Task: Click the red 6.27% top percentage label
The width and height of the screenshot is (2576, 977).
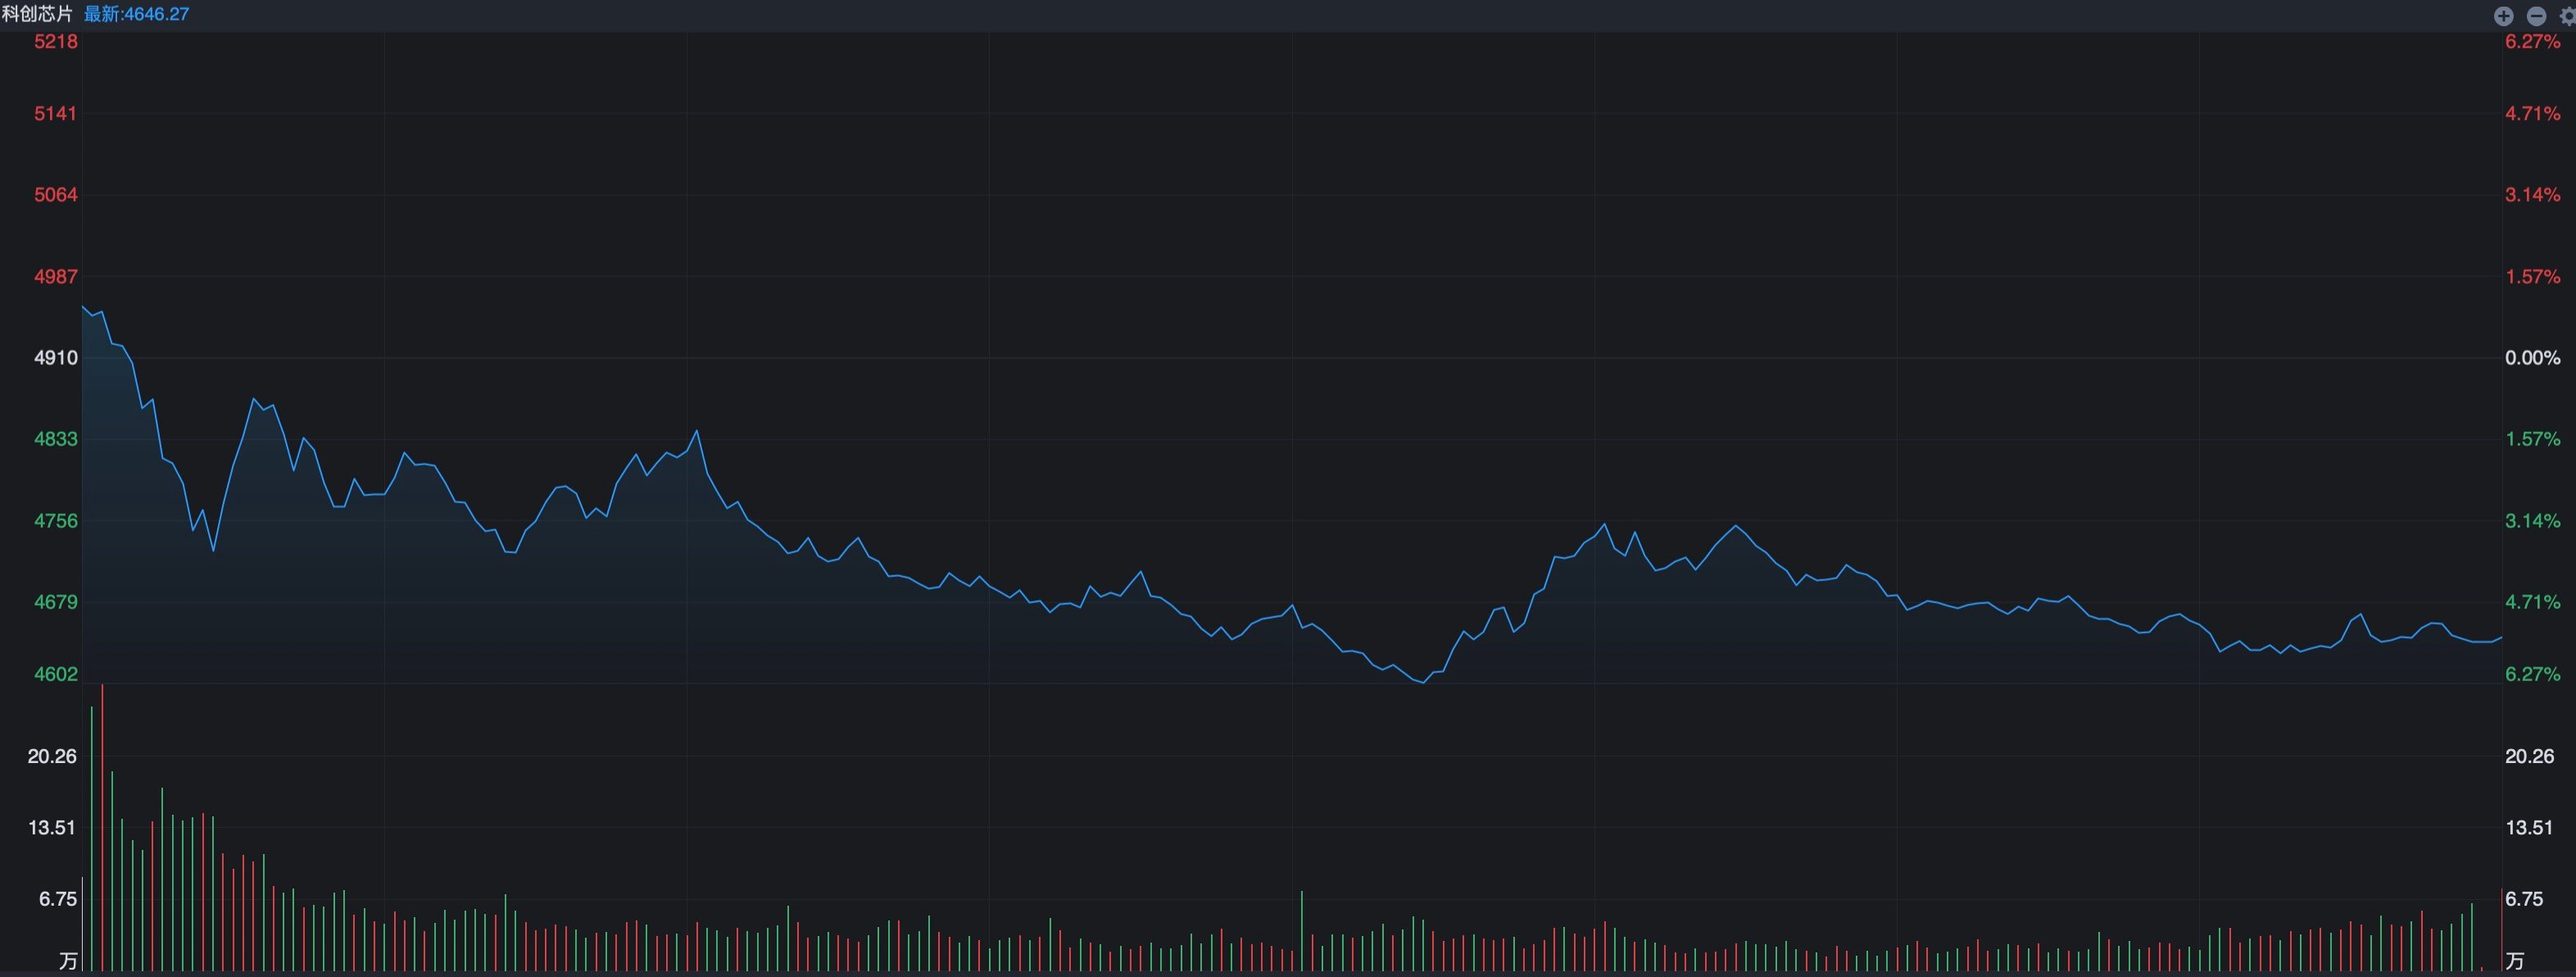Action: point(2533,41)
